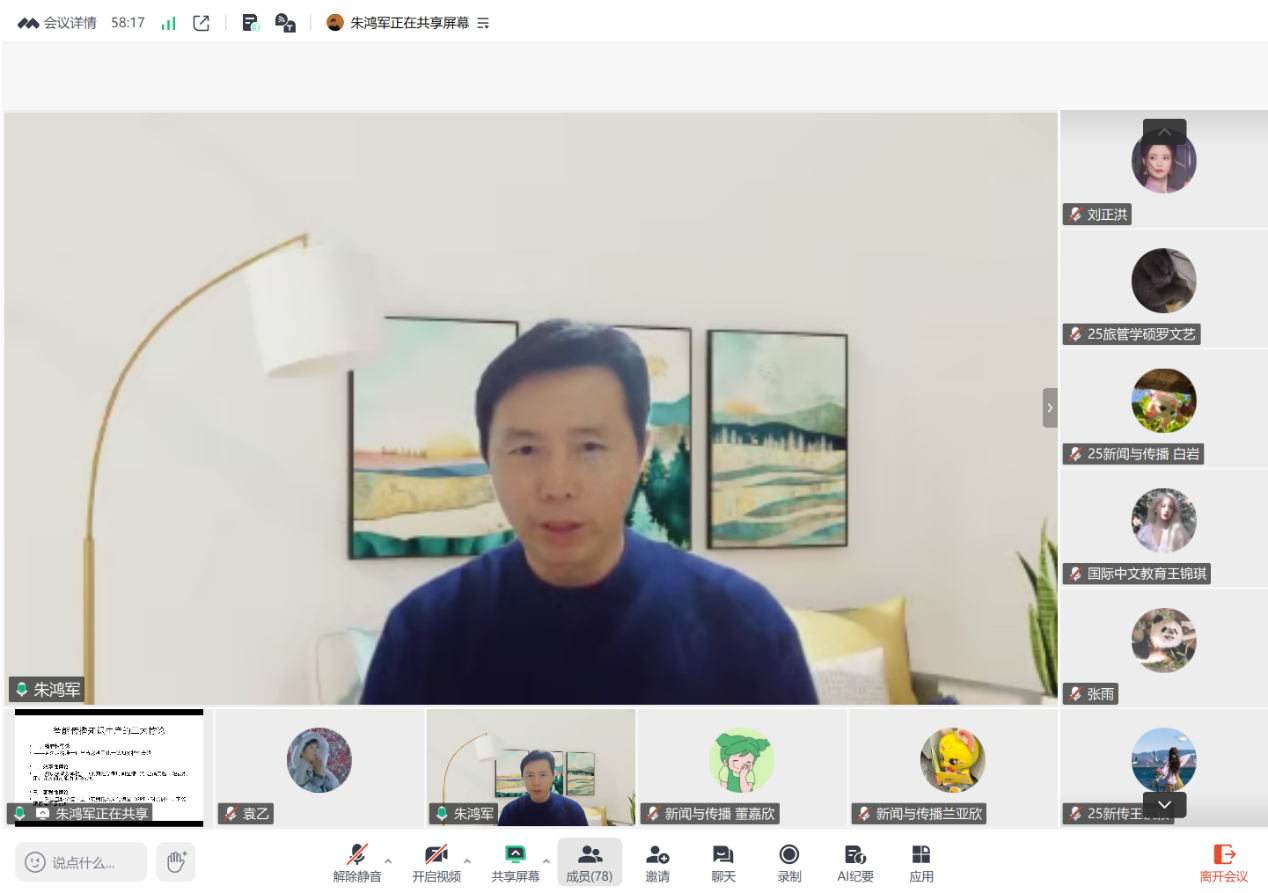Click the 说点什么 message input field

[83, 862]
